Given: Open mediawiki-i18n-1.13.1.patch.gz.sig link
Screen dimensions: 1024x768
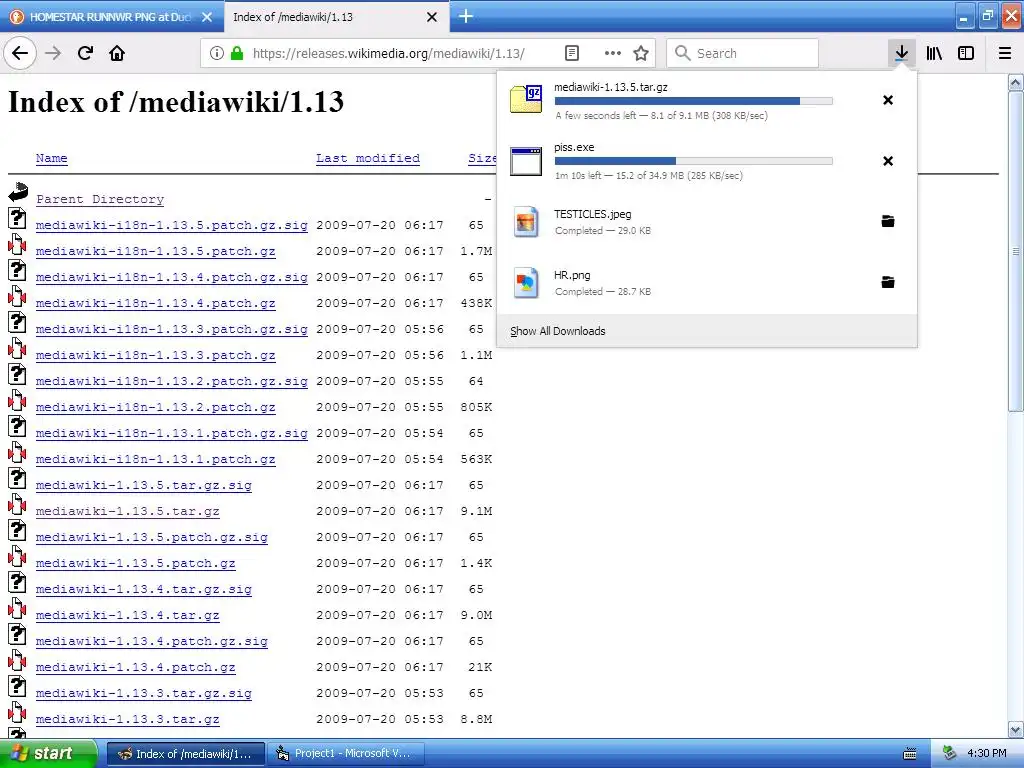Looking at the screenshot, I should click(172, 434).
